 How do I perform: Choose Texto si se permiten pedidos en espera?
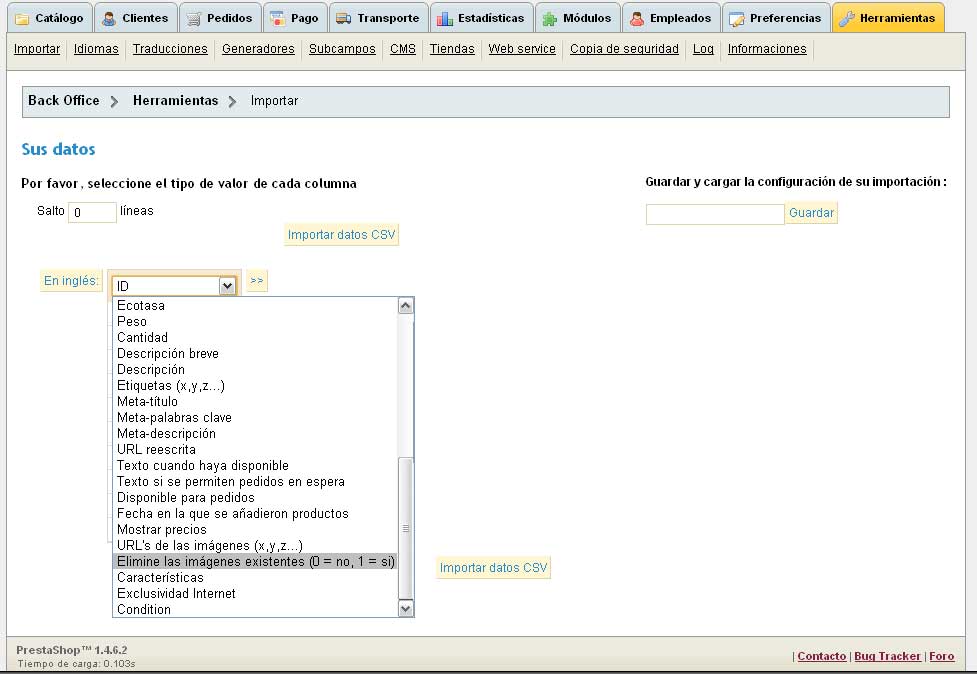[255, 482]
